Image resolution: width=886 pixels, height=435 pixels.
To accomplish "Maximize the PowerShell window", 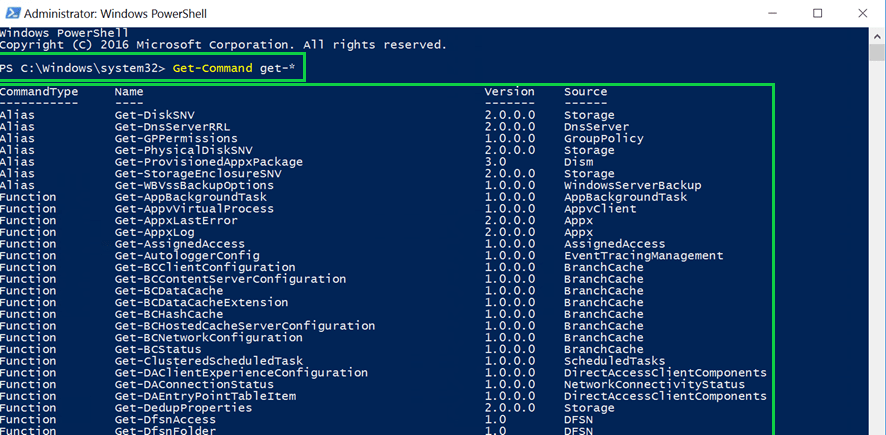I will pyautogui.click(x=817, y=14).
